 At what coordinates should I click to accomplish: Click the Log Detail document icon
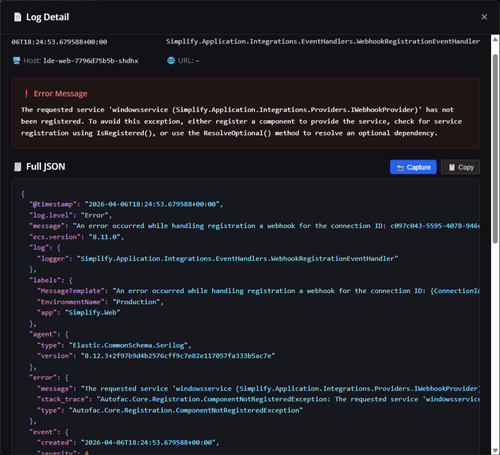(17, 17)
